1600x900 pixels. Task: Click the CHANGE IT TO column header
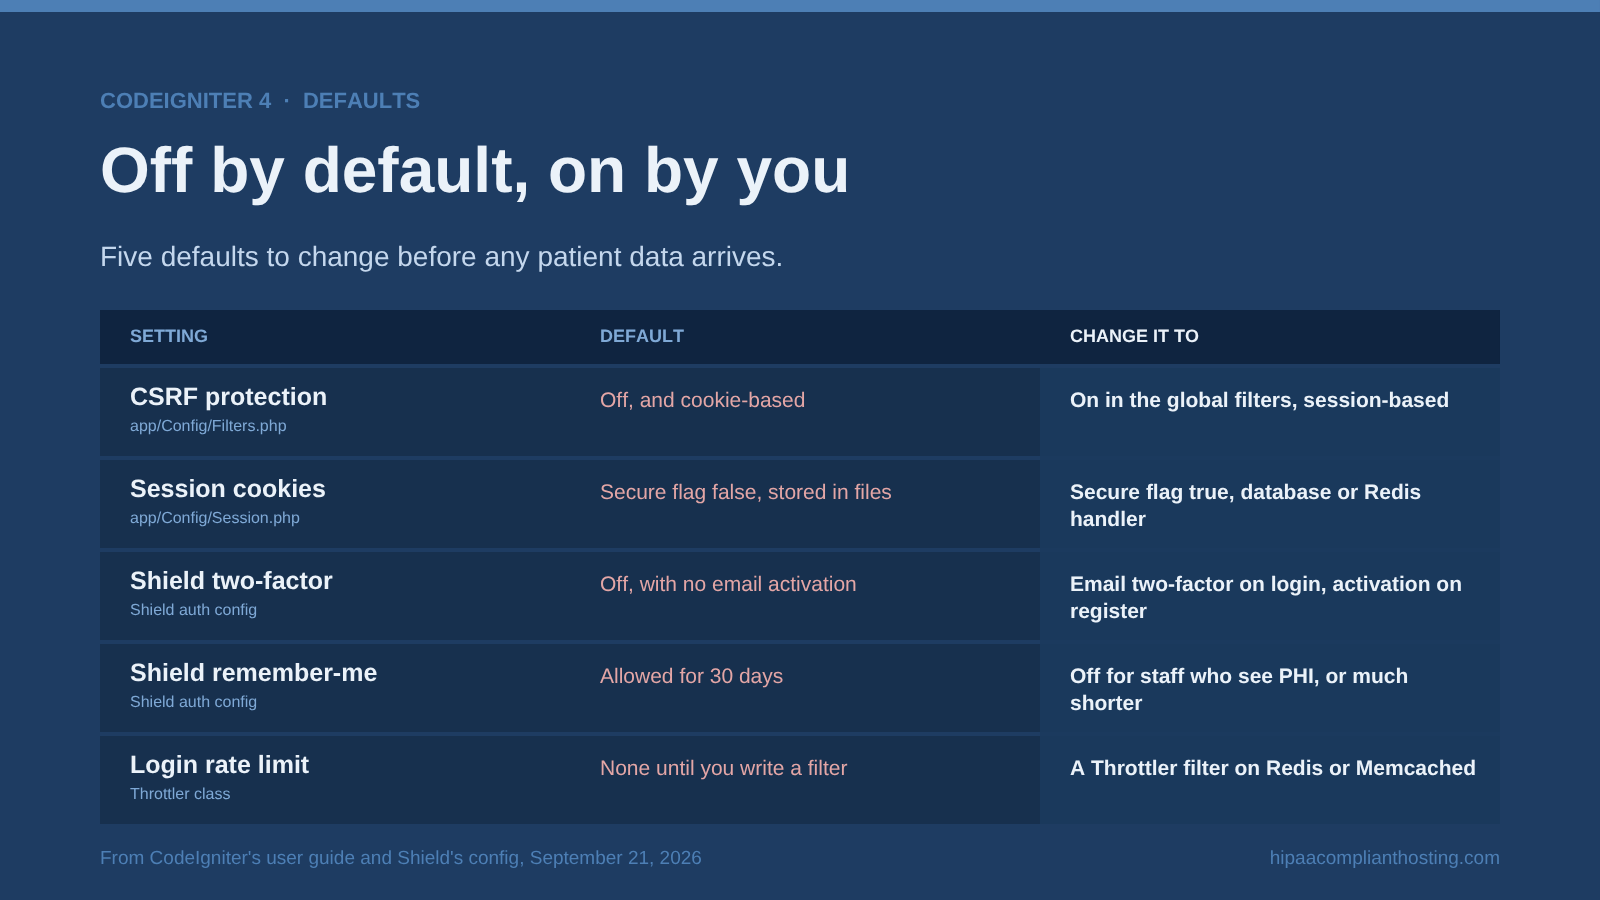tap(1134, 336)
